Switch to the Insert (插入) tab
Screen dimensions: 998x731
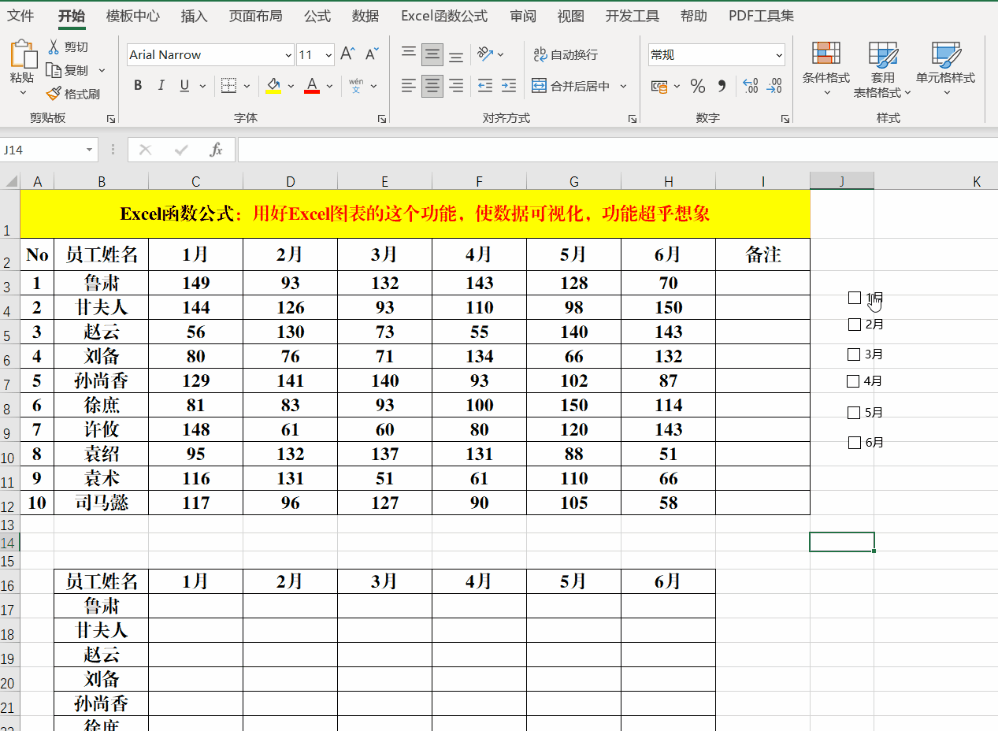(194, 16)
